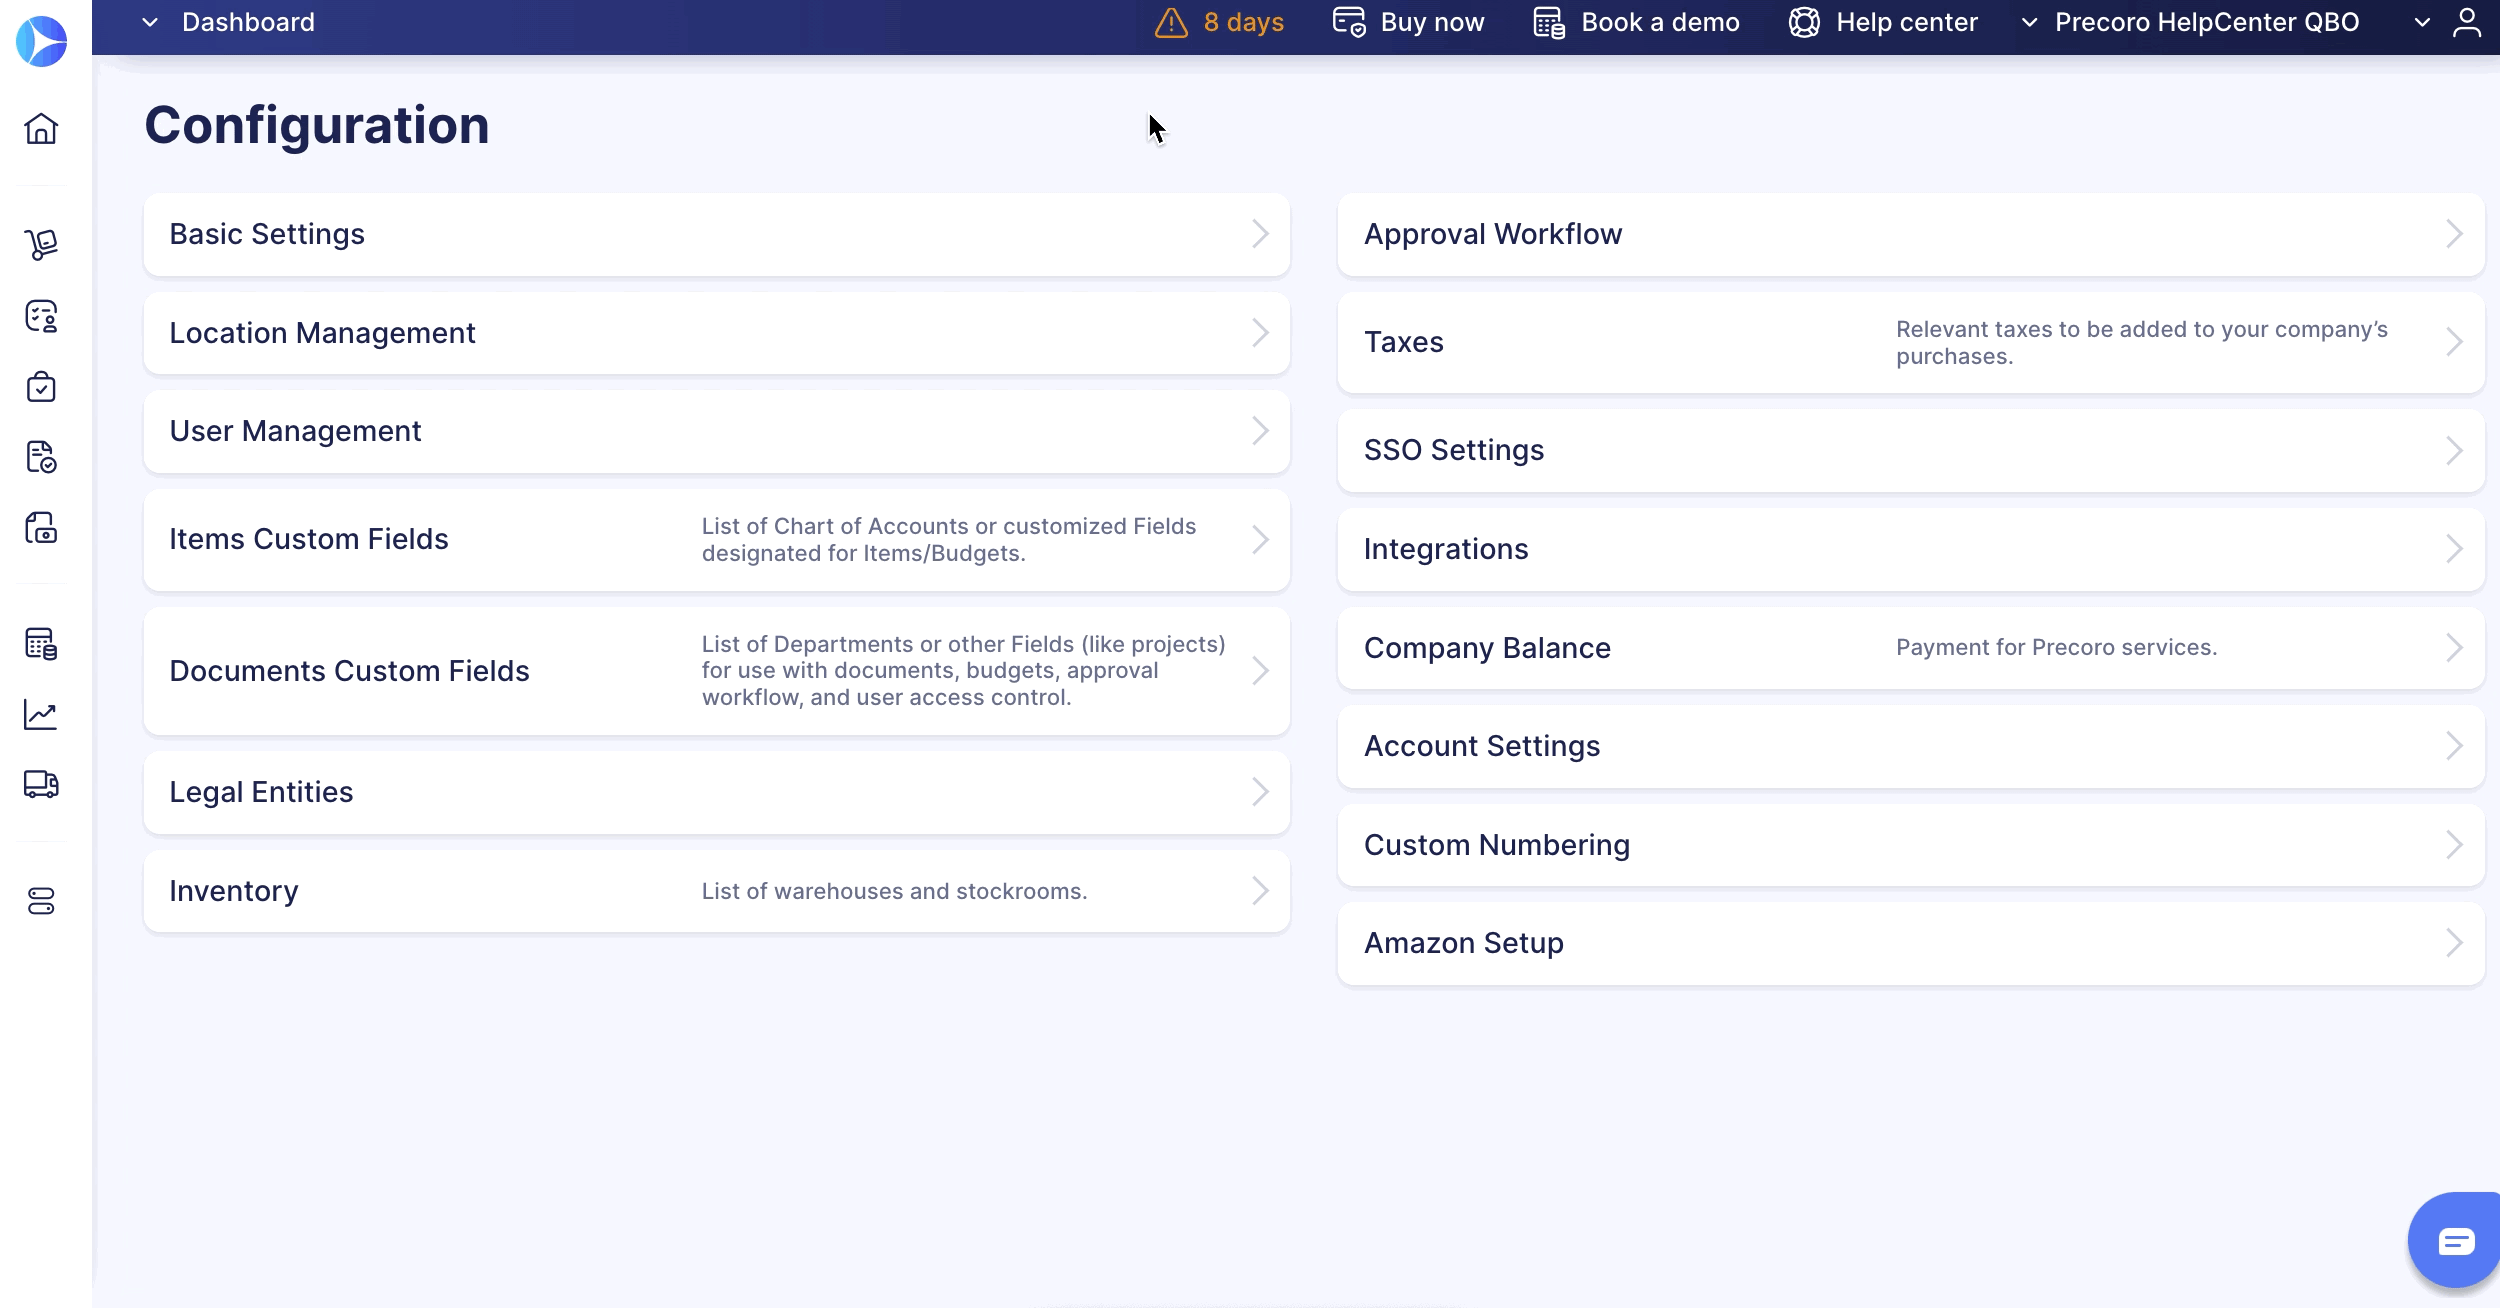The width and height of the screenshot is (2500, 1308).
Task: Click 'List of warehouses and stockrooms.' description
Action: click(x=894, y=891)
